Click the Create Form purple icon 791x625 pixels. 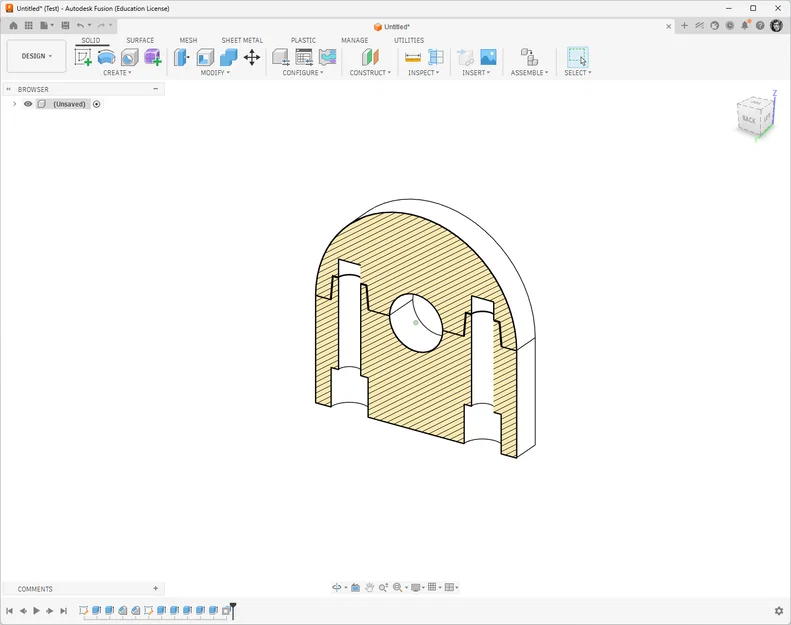pos(152,57)
